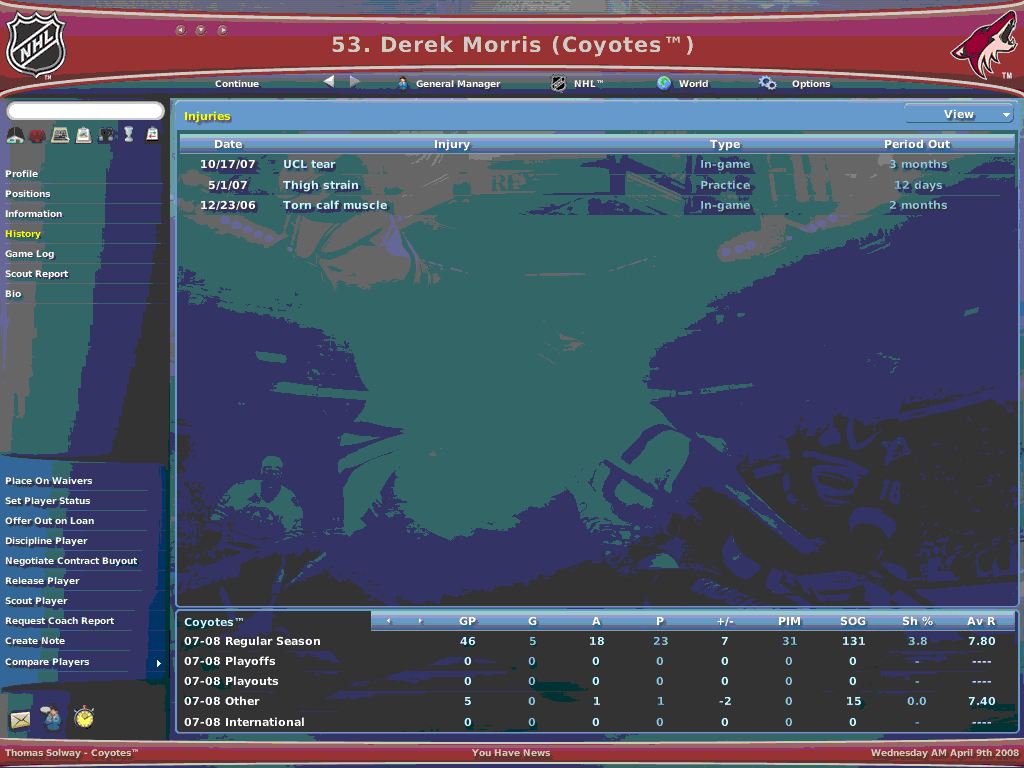The image size is (1024, 768).
Task: Click Compare Players label
Action: (x=47, y=662)
